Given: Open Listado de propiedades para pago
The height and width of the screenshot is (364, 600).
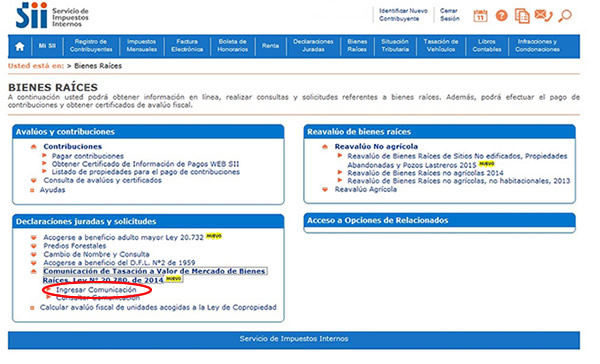Looking at the screenshot, I should pyautogui.click(x=146, y=172).
